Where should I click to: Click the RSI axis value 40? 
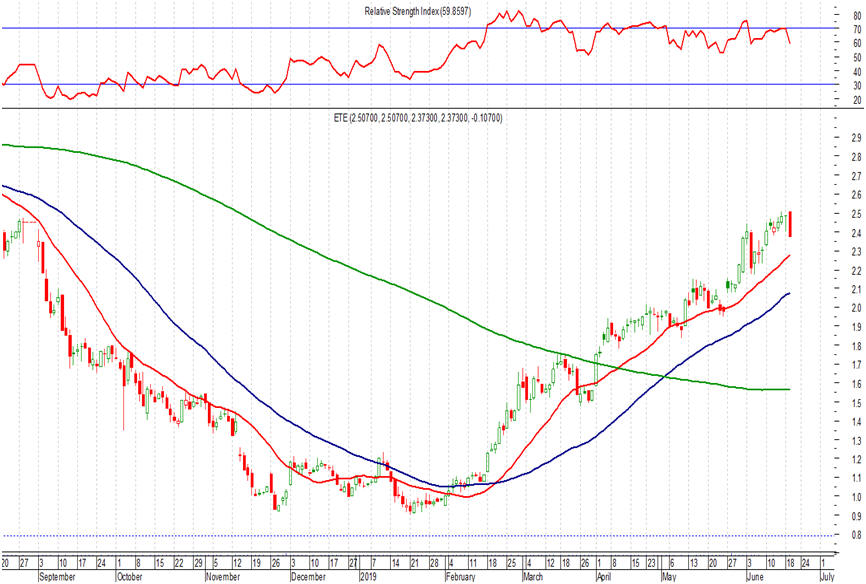coord(857,72)
